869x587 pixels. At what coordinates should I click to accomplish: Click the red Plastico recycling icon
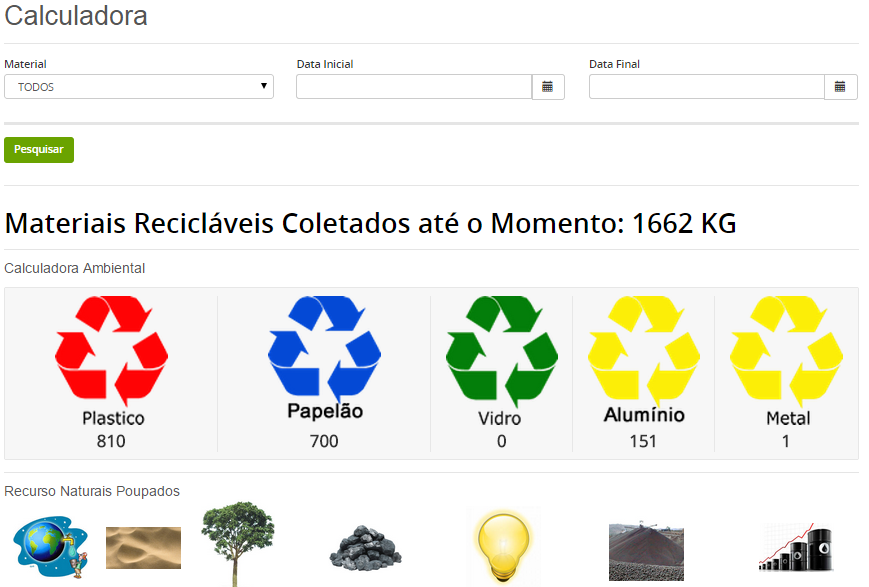click(111, 350)
